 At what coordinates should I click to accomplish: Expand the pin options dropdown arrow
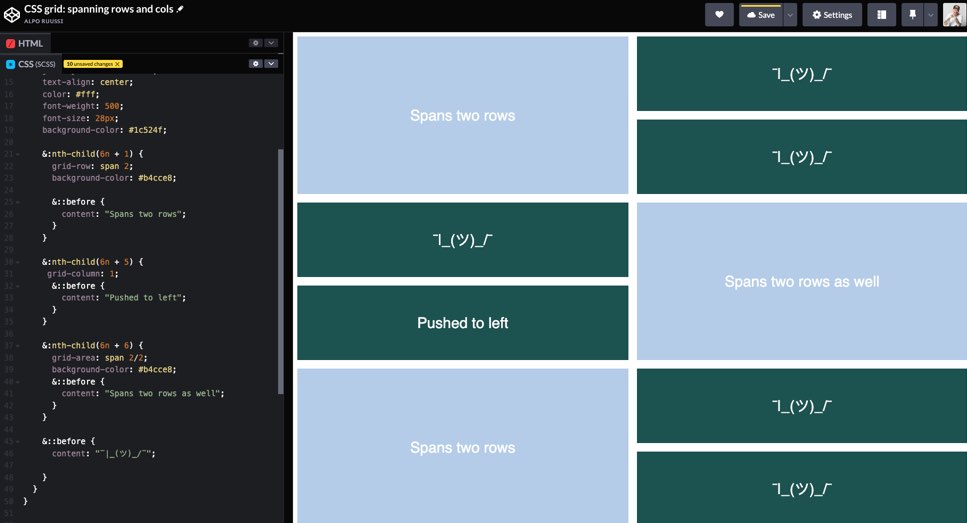point(930,15)
